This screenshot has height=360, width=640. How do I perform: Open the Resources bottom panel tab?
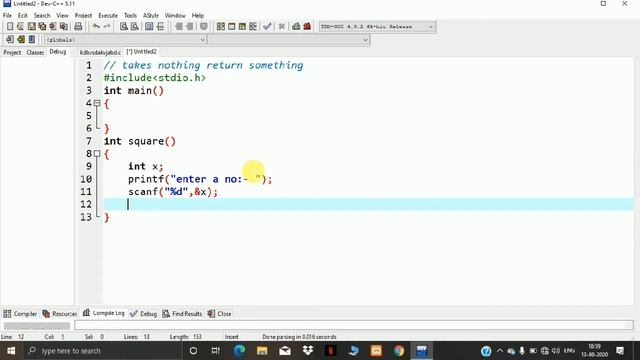pyautogui.click(x=60, y=313)
